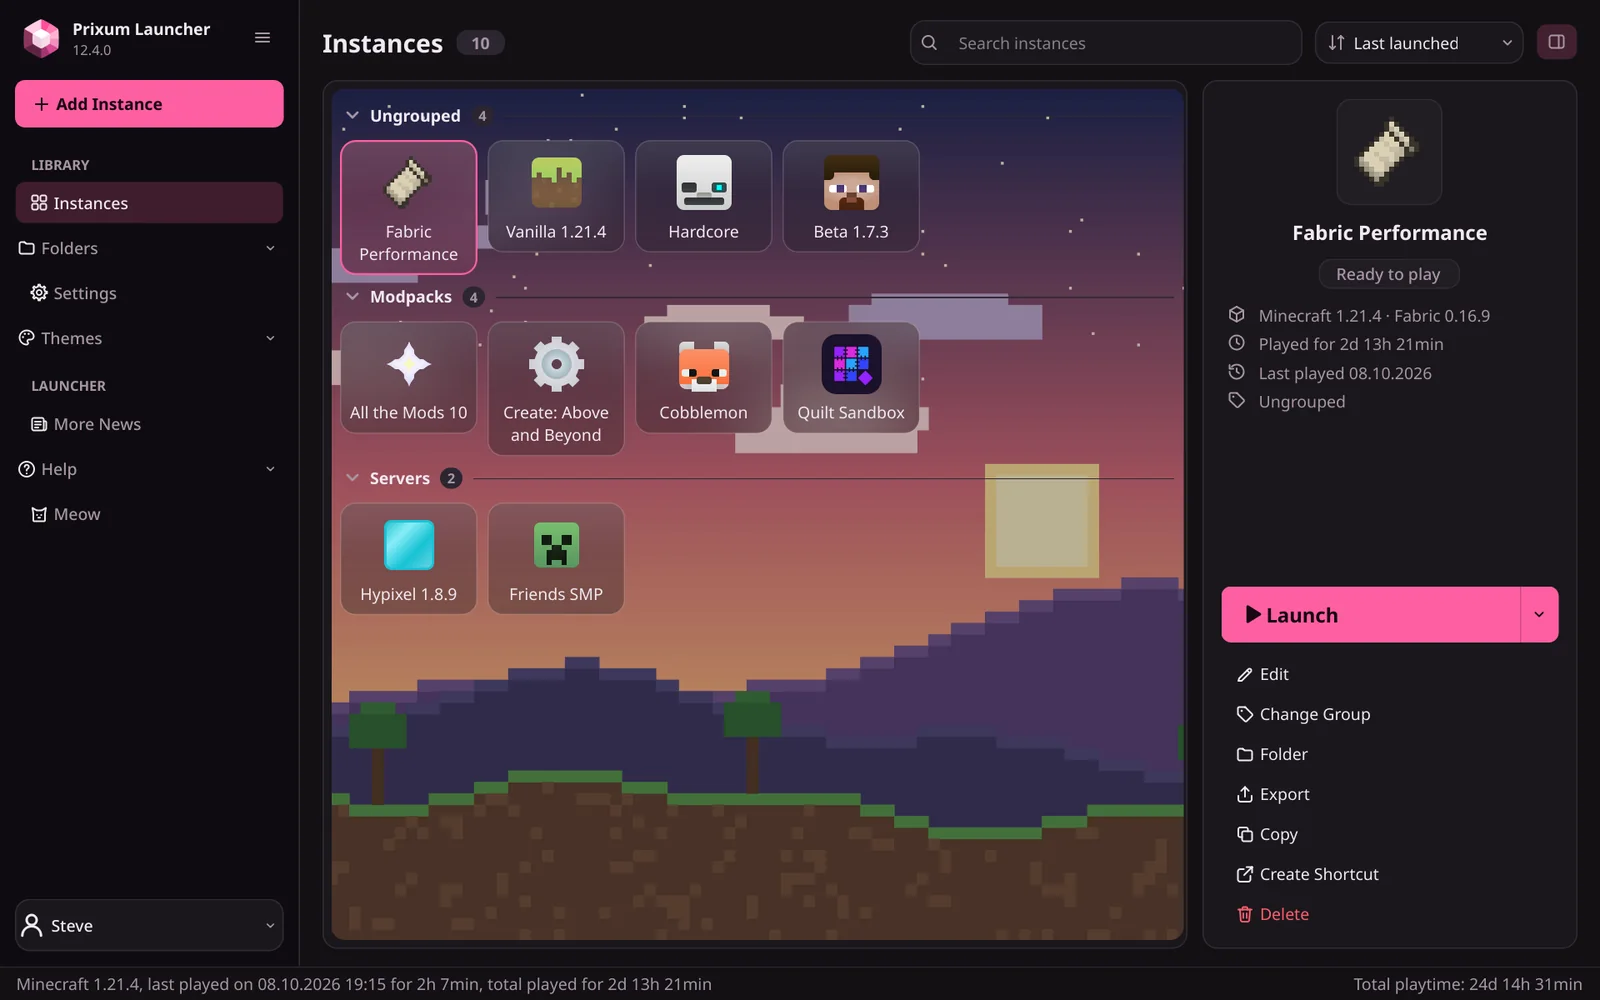Viewport: 1600px width, 1000px height.
Task: Open Instances in the sidebar
Action: pos(149,203)
